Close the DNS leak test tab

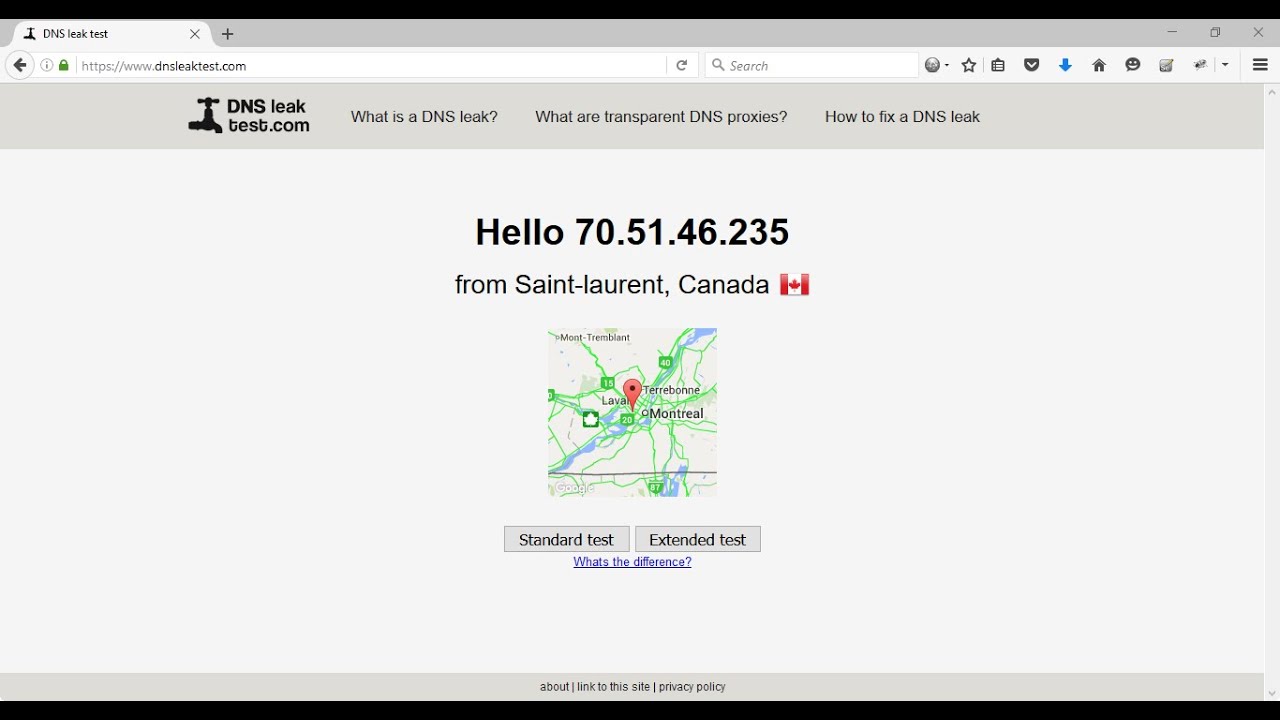[x=195, y=34]
